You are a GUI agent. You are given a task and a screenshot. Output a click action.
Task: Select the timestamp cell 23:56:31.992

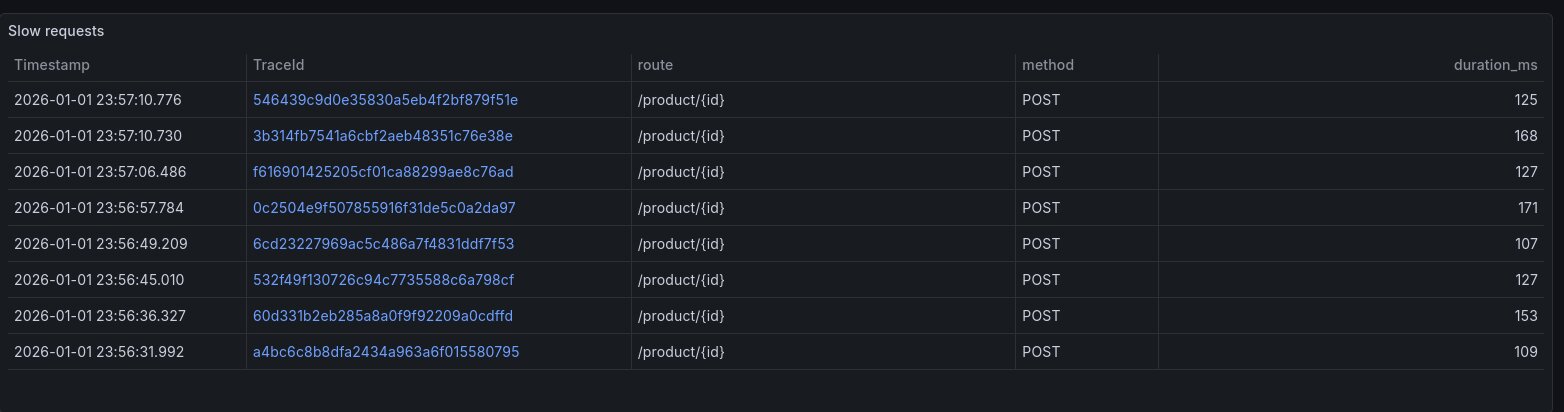99,352
